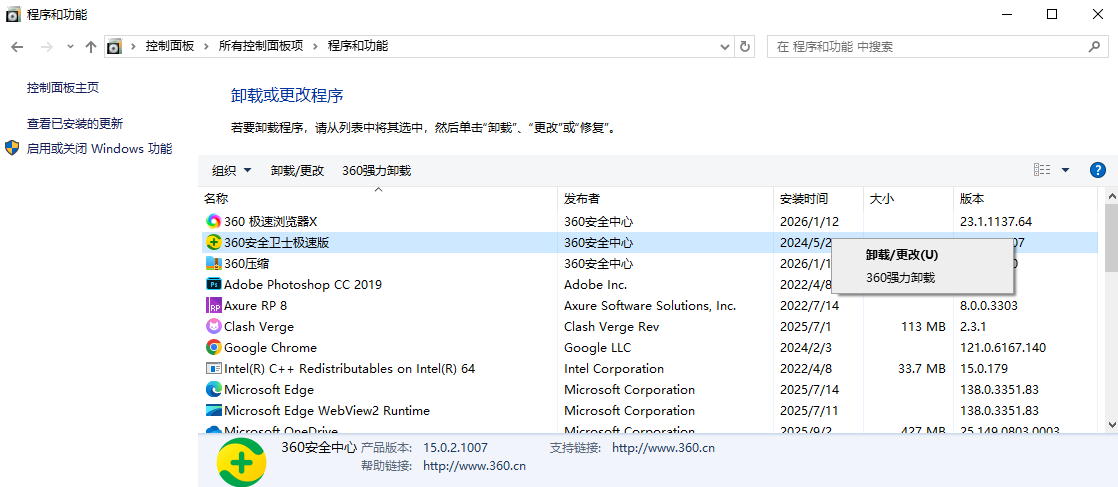The image size is (1118, 487).
Task: Click the Google Chrome icon in list
Action: tap(213, 347)
